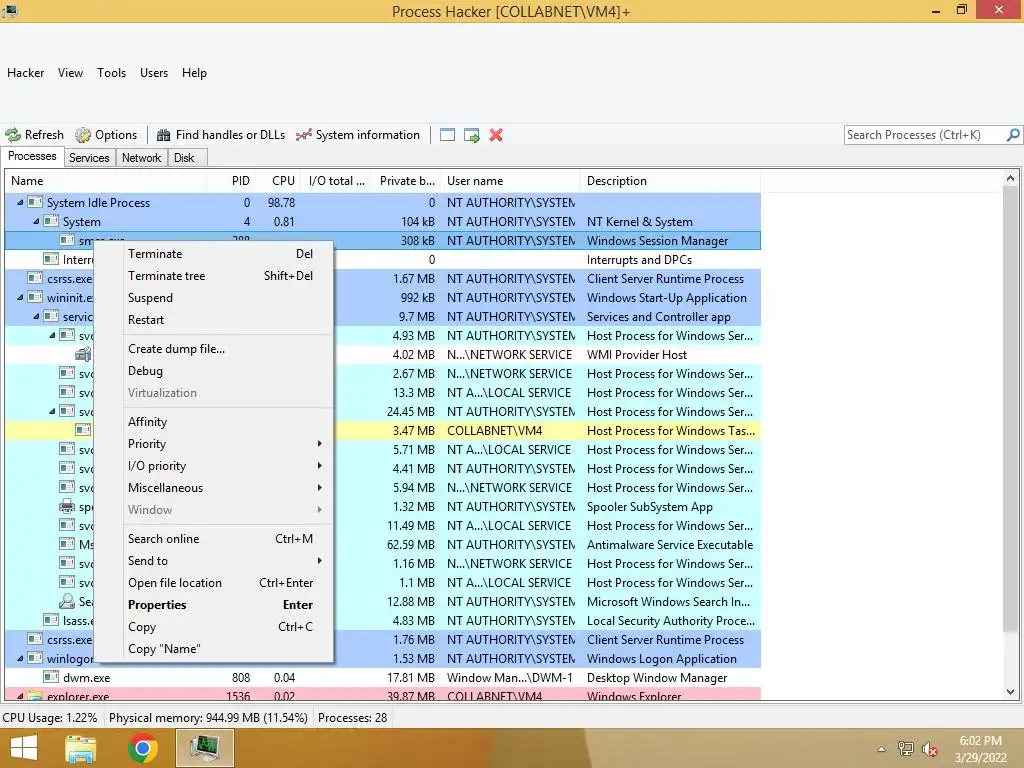The height and width of the screenshot is (768, 1024).
Task: Click the System Idle Process icon
Action: pos(35,202)
